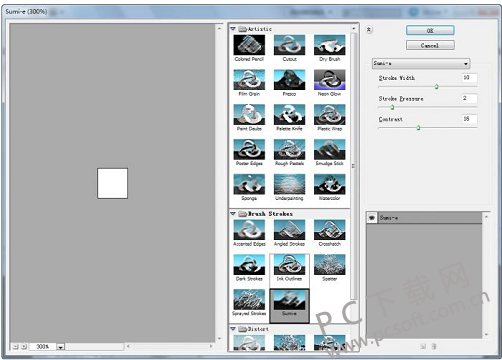
Task: Click the Contrast value input field
Action: pos(469,119)
